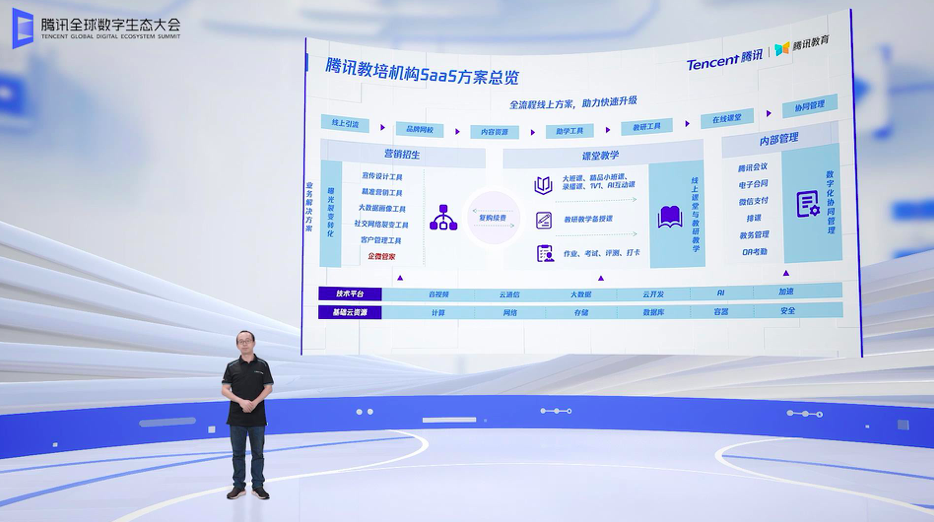Select the 协同管理 step box
Image resolution: width=934 pixels, height=522 pixels.
click(810, 105)
